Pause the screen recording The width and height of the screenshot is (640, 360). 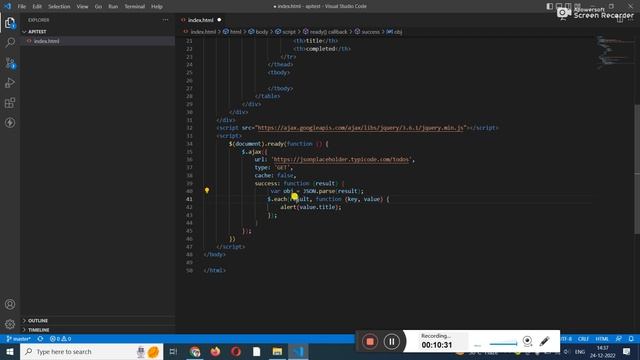391,341
